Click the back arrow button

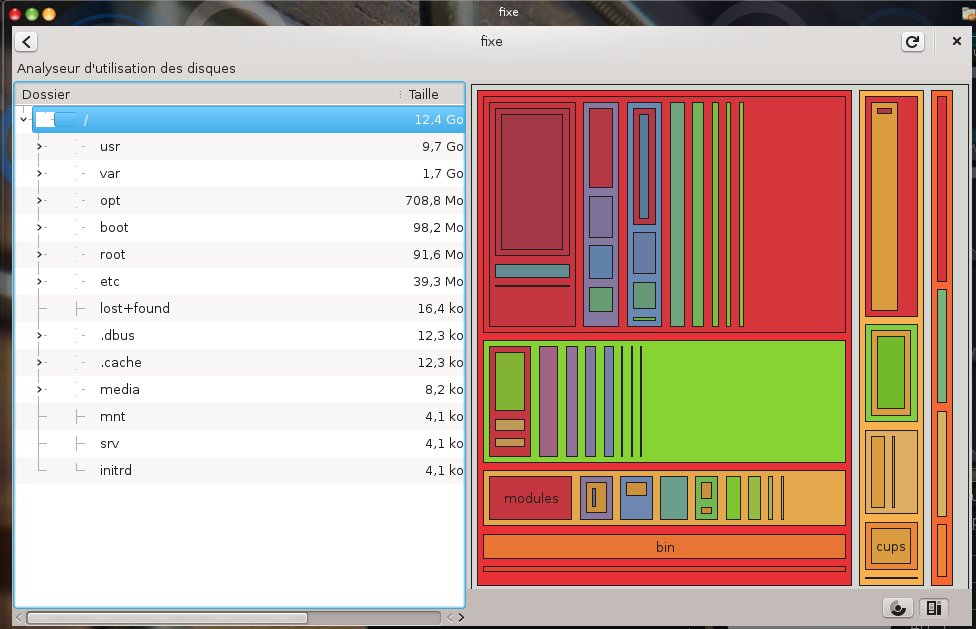point(26,42)
